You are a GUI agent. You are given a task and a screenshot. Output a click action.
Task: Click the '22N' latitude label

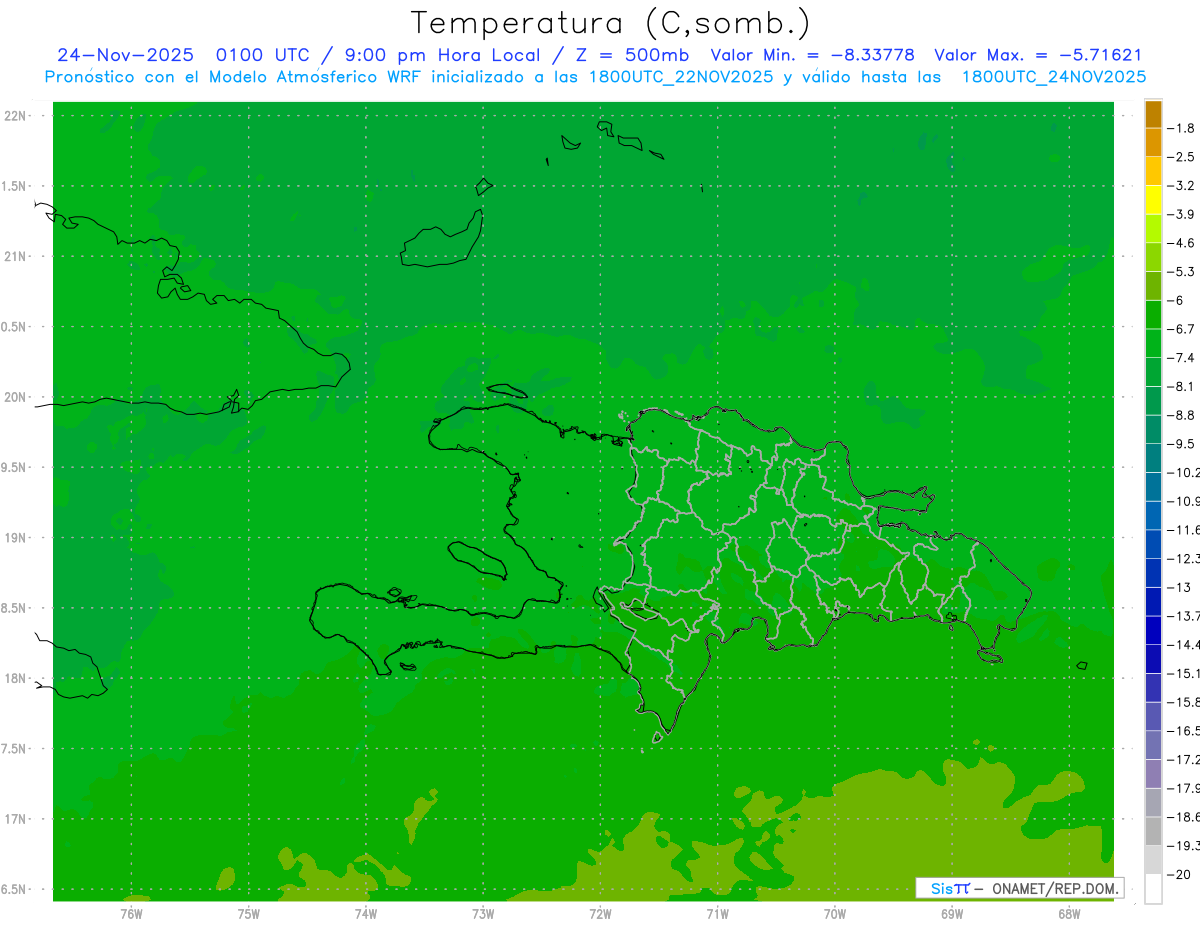tap(16, 116)
